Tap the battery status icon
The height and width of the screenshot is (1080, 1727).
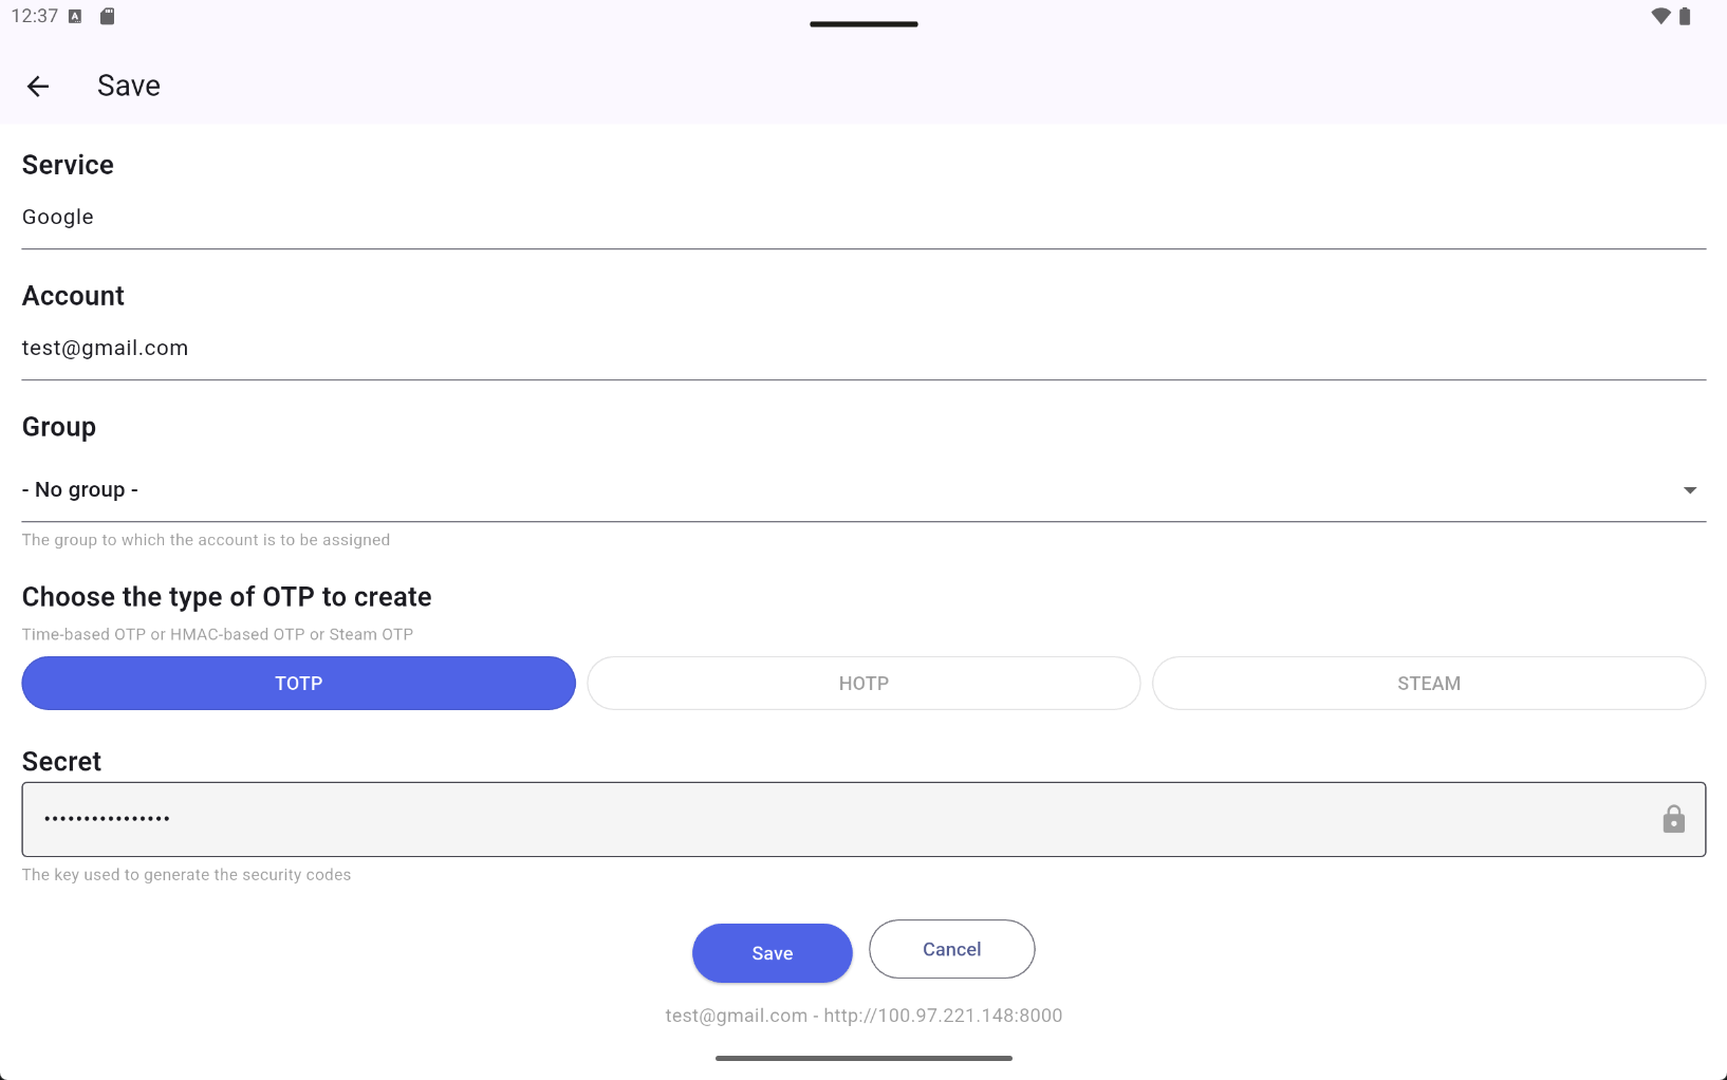tap(1685, 16)
